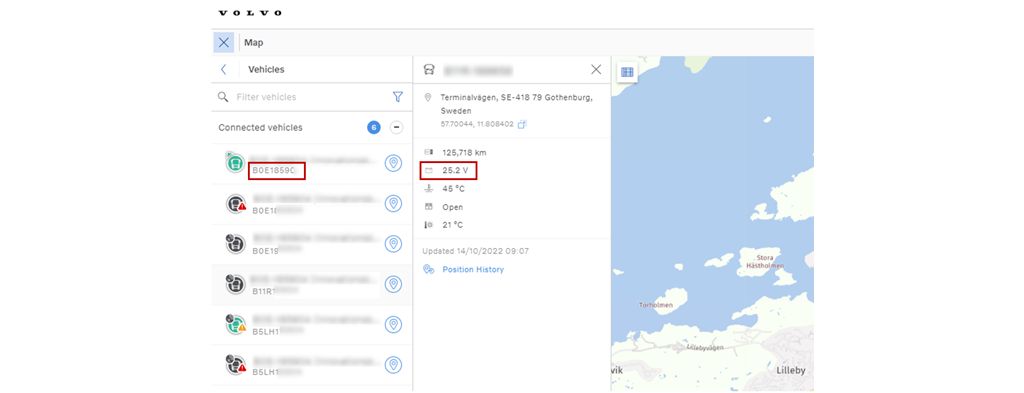1024x393 pixels.
Task: Click the Map title in the top bar
Action: coord(254,42)
